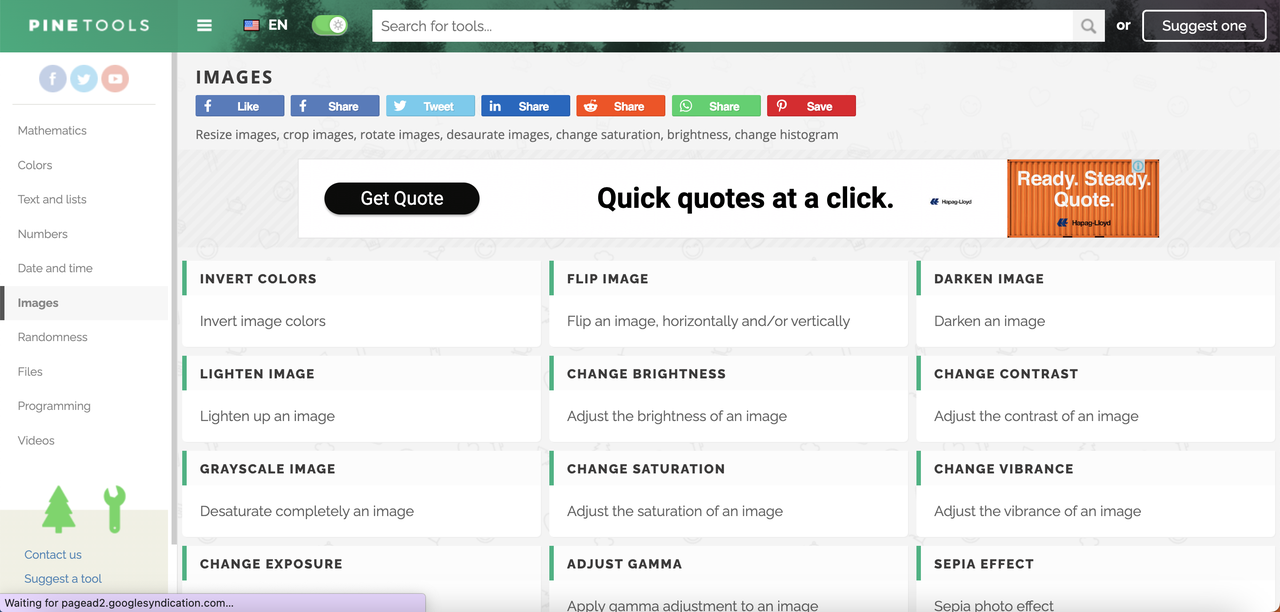
Task: Open the Darken Image tool card
Action: [x=1096, y=304]
